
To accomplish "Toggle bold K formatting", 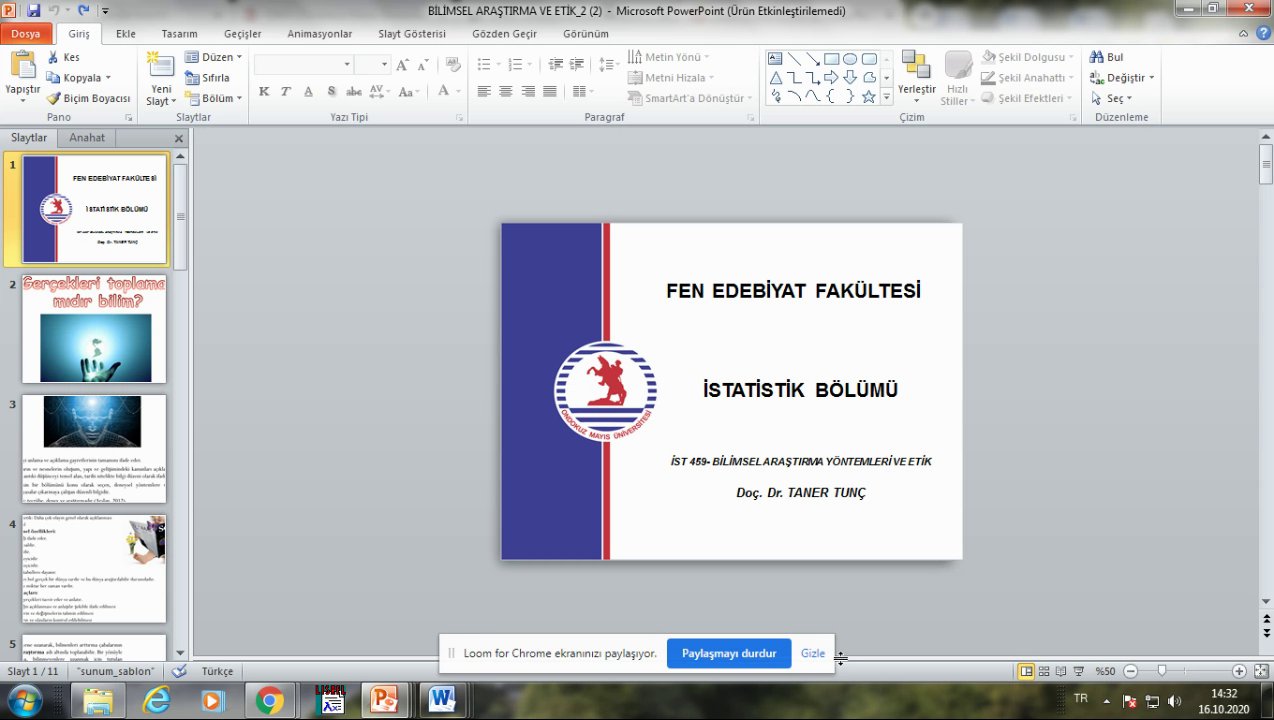I will [264, 91].
